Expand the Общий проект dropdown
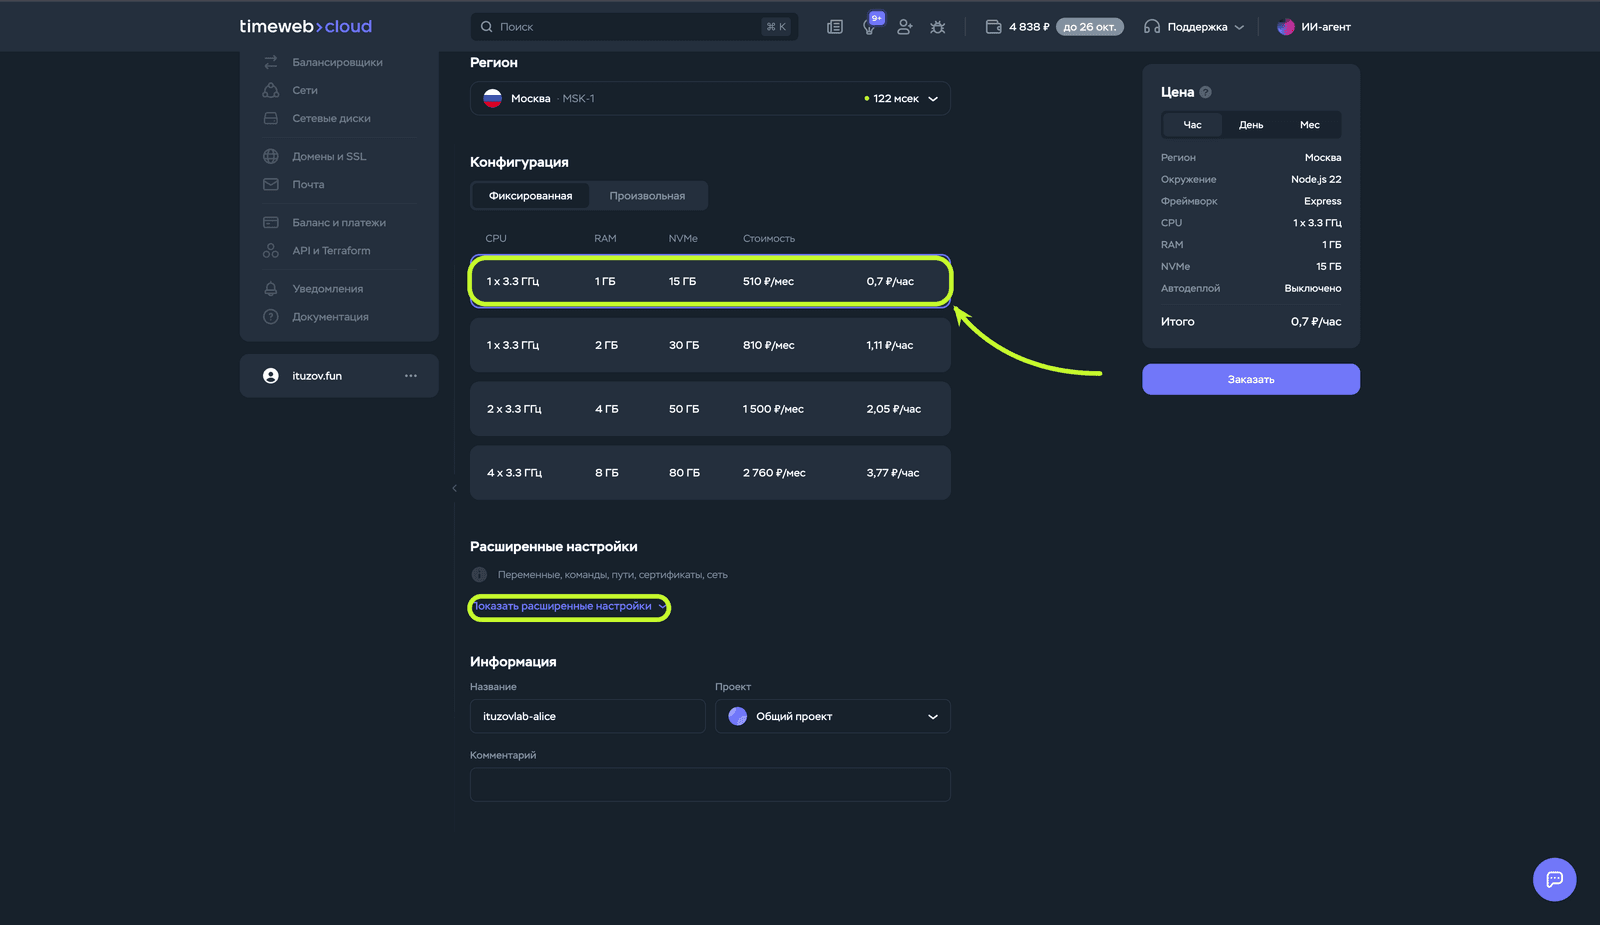The image size is (1600, 925). [x=832, y=716]
